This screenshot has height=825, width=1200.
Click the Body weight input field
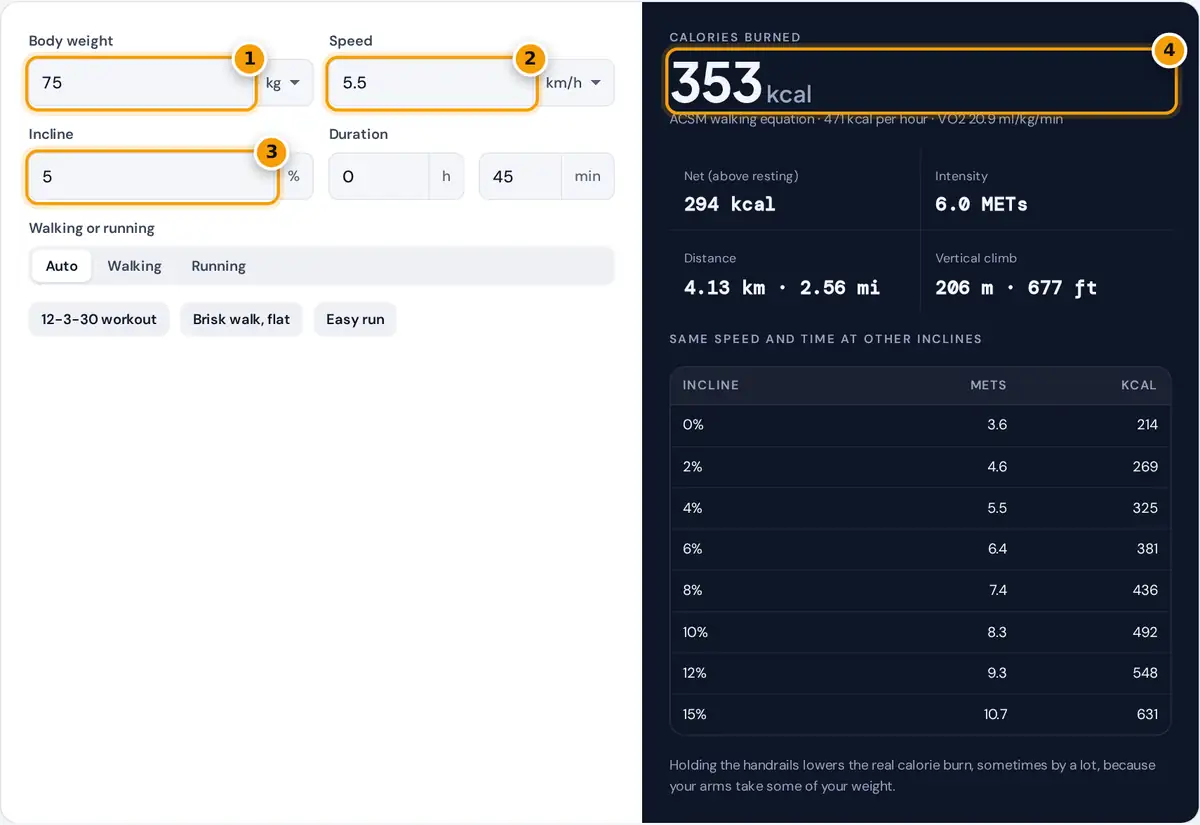pos(142,83)
